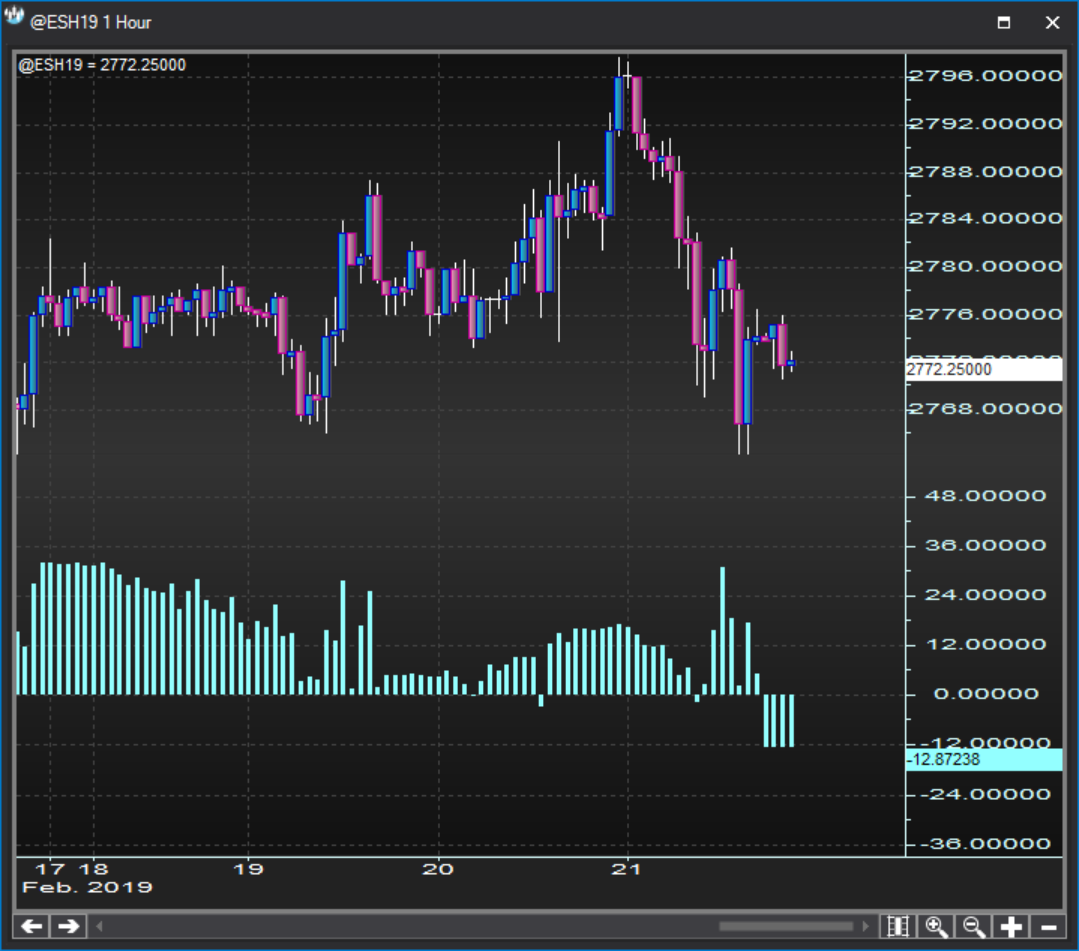The width and height of the screenshot is (1079, 951).
Task: Click the horizontal scrollbar thumb
Action: tap(786, 926)
